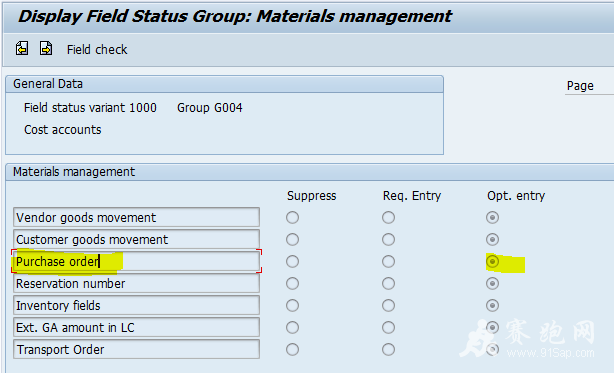Viewport: 614px width, 373px height.
Task: Select Opt. entry for Reservation number
Action: tap(492, 283)
